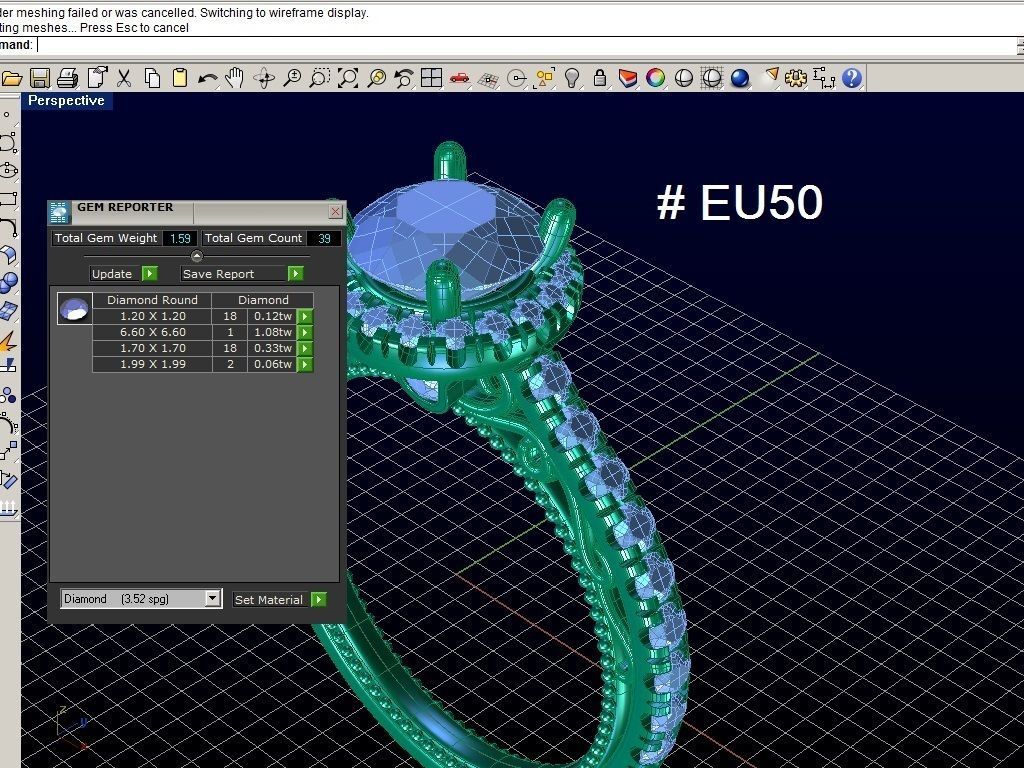Click the Gem Reporter panel icon

tap(59, 212)
